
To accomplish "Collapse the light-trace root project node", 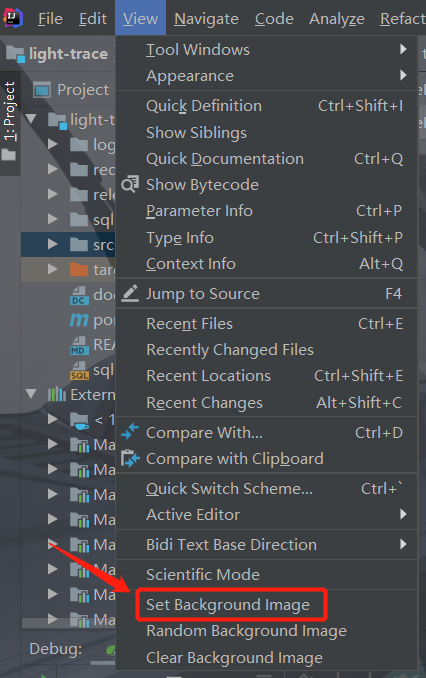I will point(31,118).
